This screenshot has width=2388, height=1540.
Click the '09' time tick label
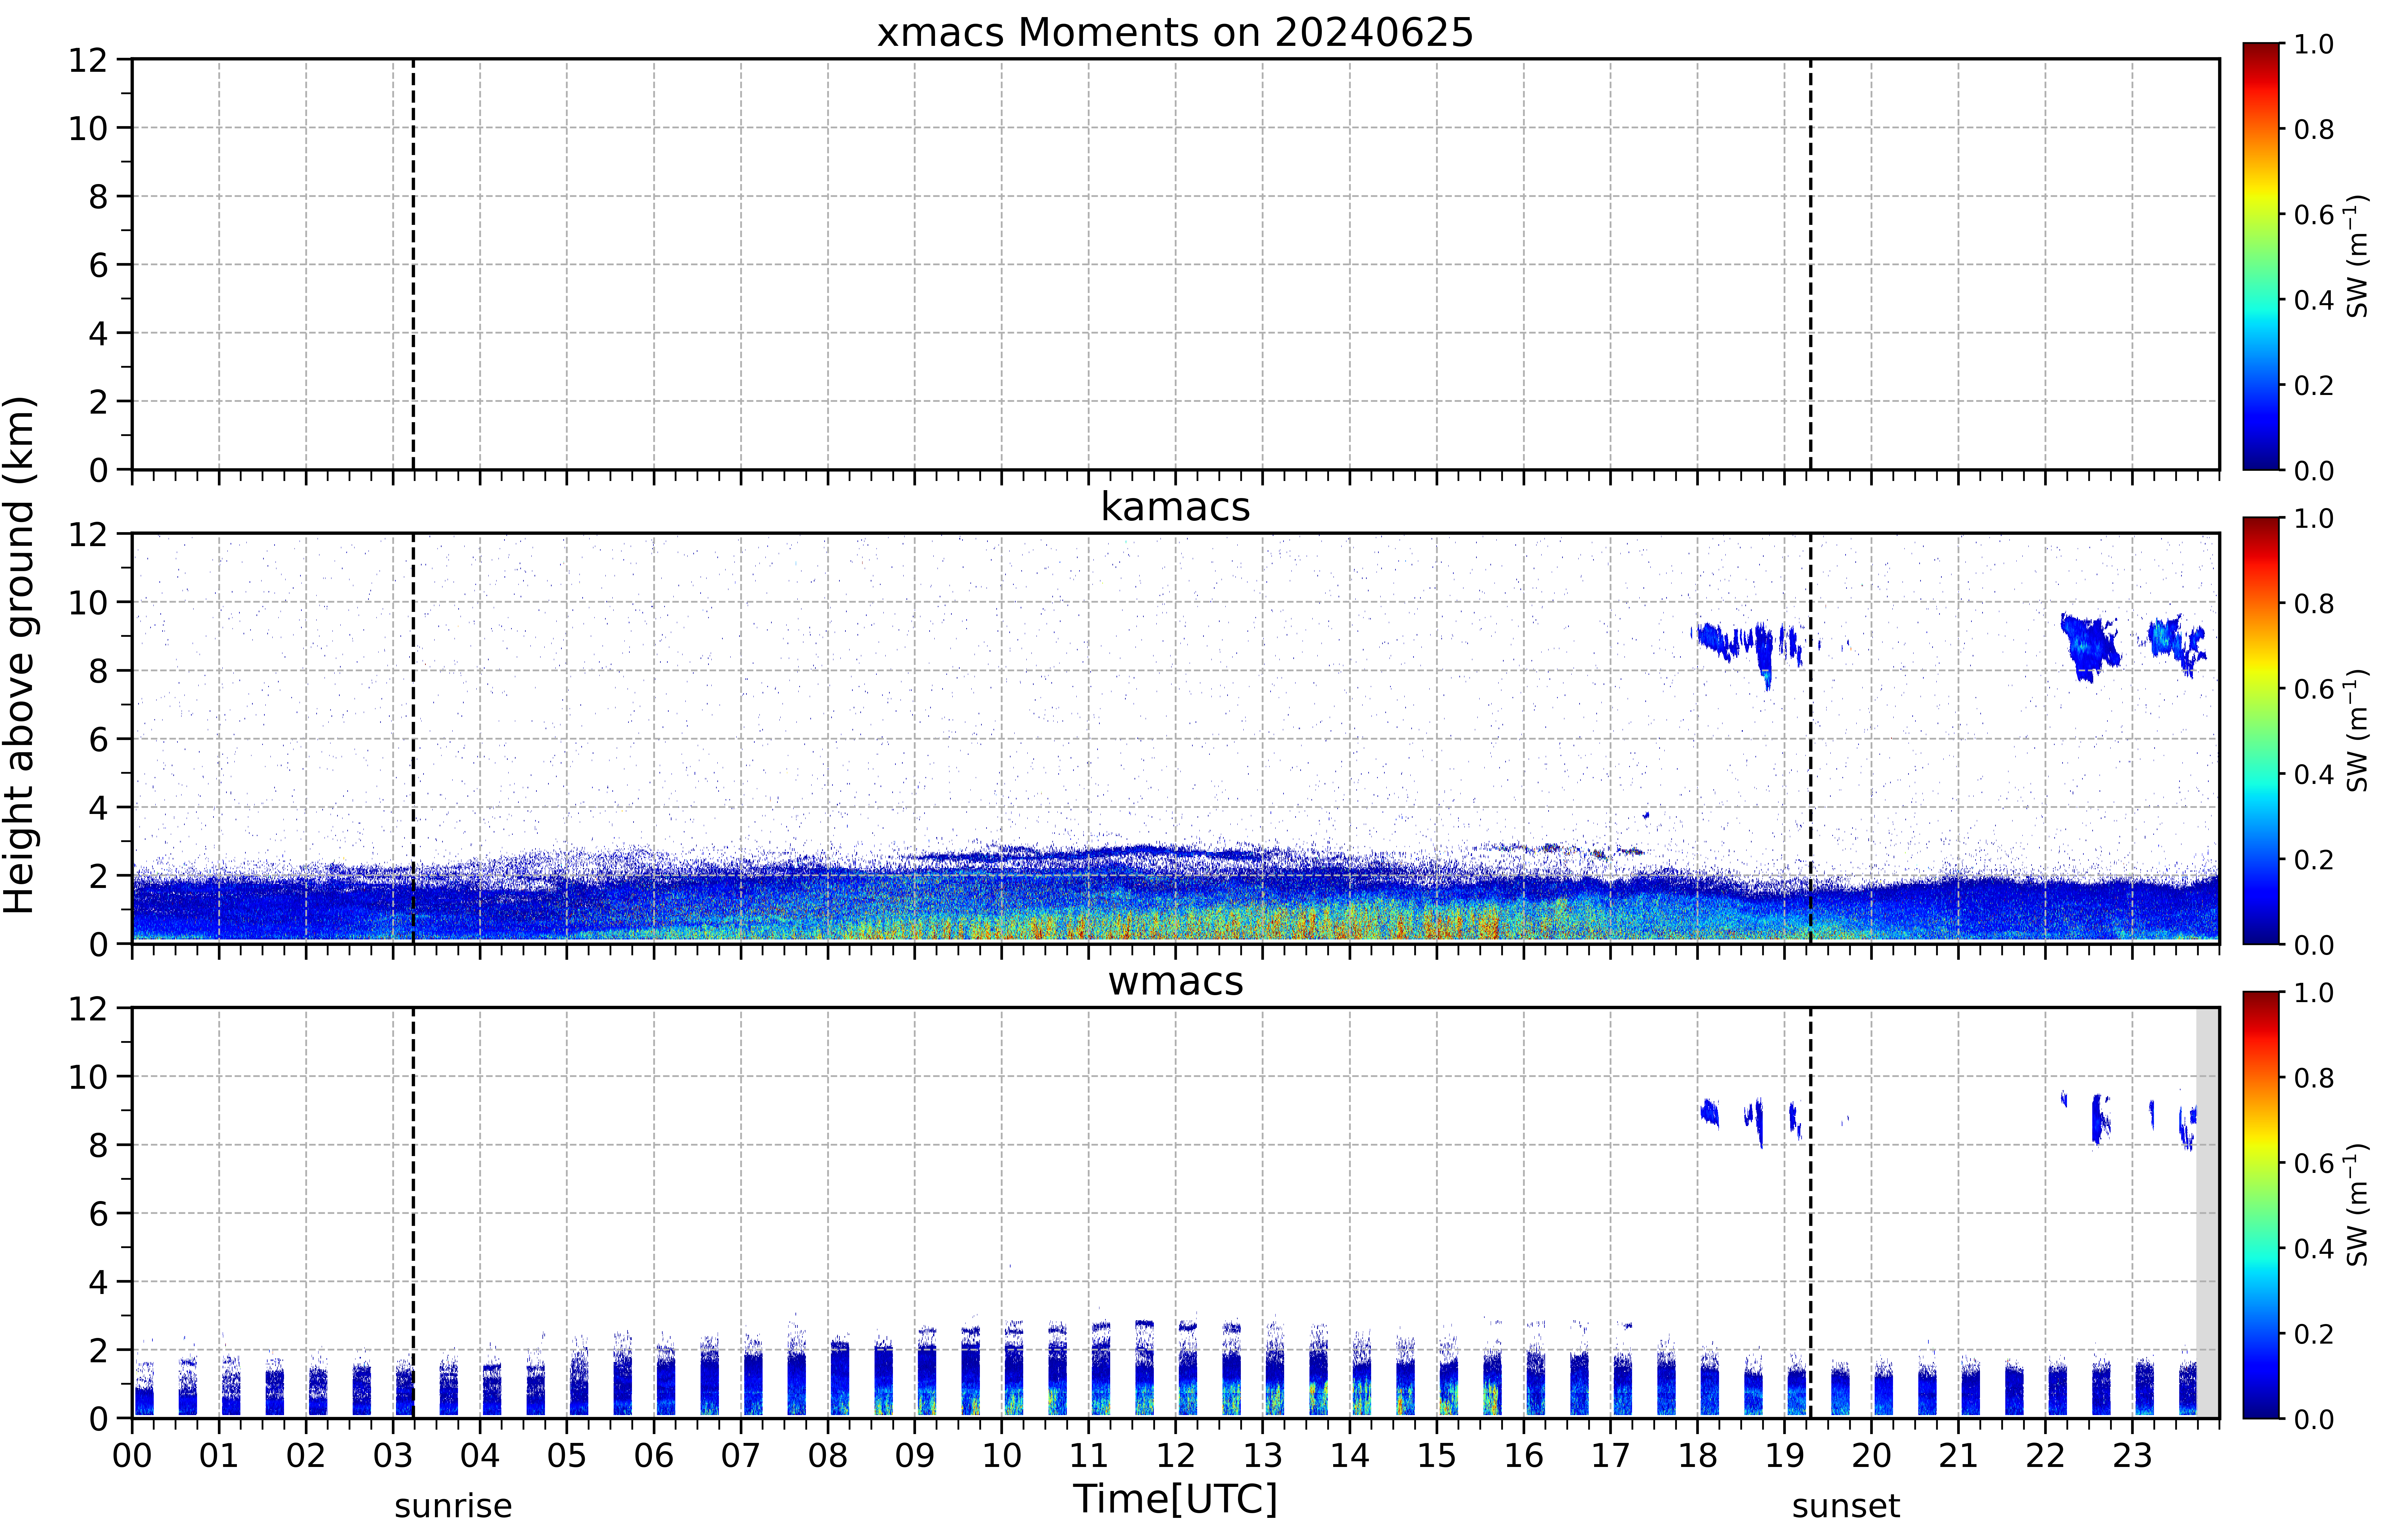[x=915, y=1456]
